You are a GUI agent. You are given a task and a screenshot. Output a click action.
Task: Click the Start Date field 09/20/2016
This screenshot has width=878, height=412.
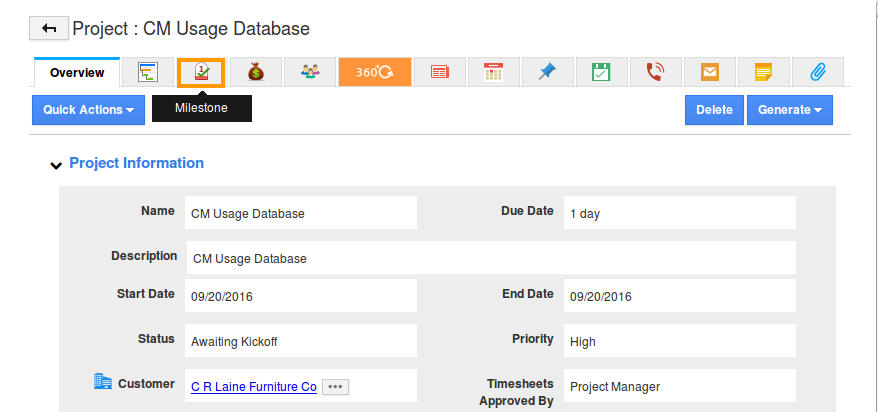point(301,296)
